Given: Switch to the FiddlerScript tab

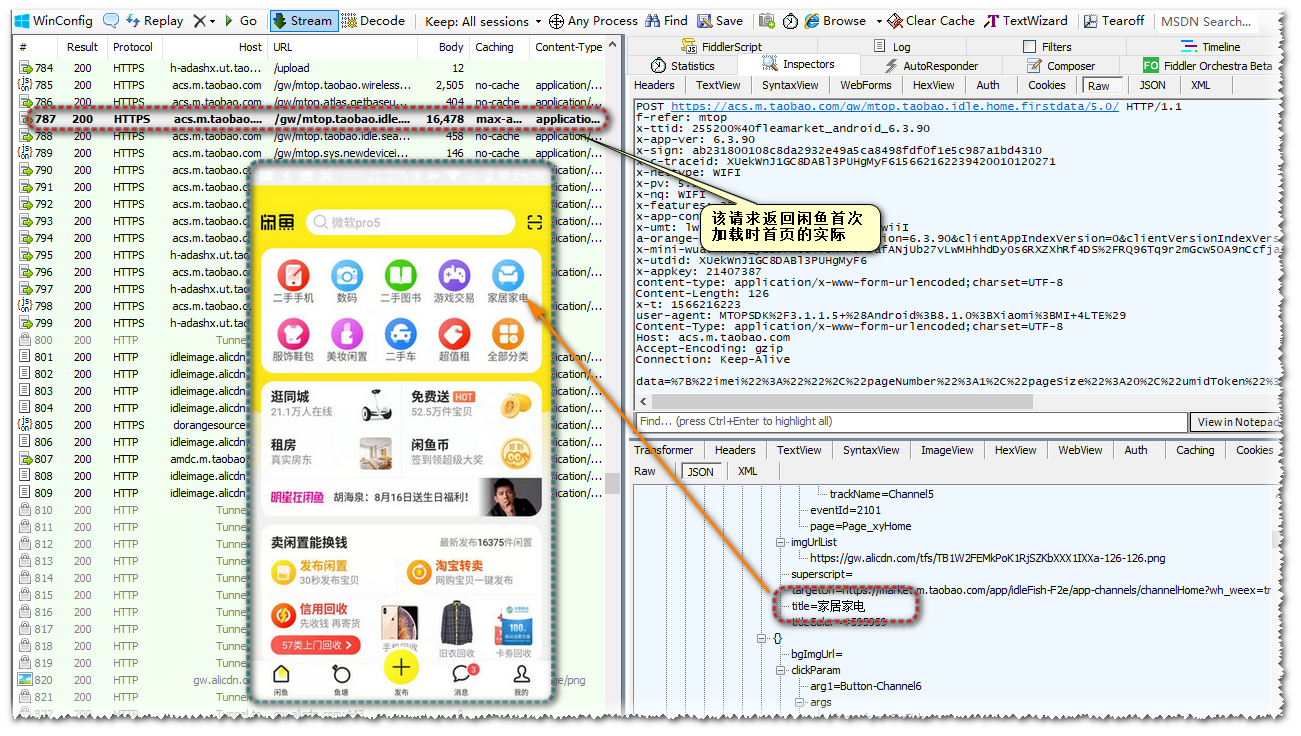Looking at the screenshot, I should coord(721,46).
